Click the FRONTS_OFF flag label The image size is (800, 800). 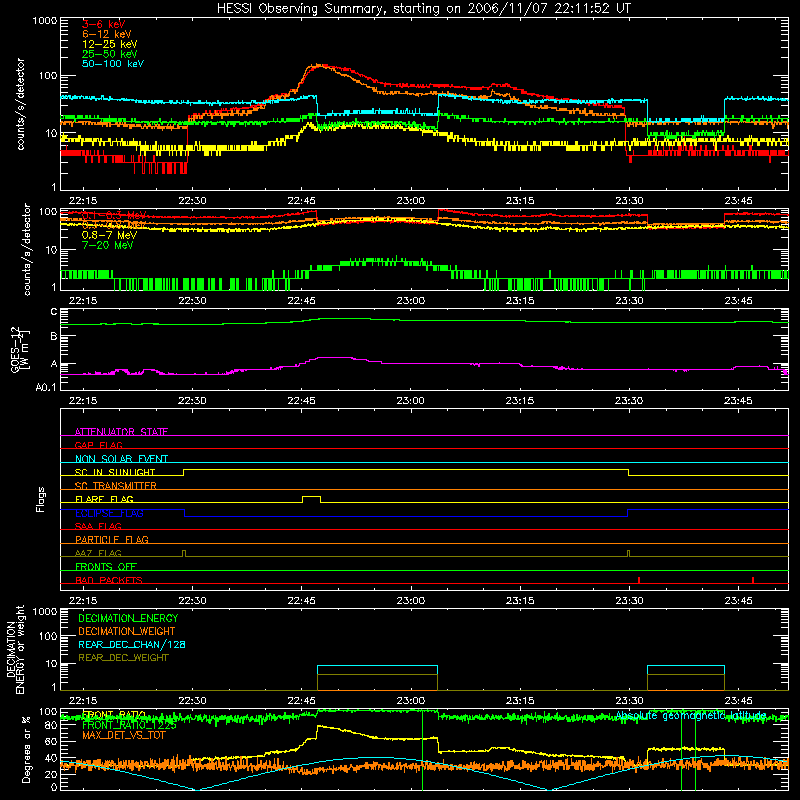[106, 566]
